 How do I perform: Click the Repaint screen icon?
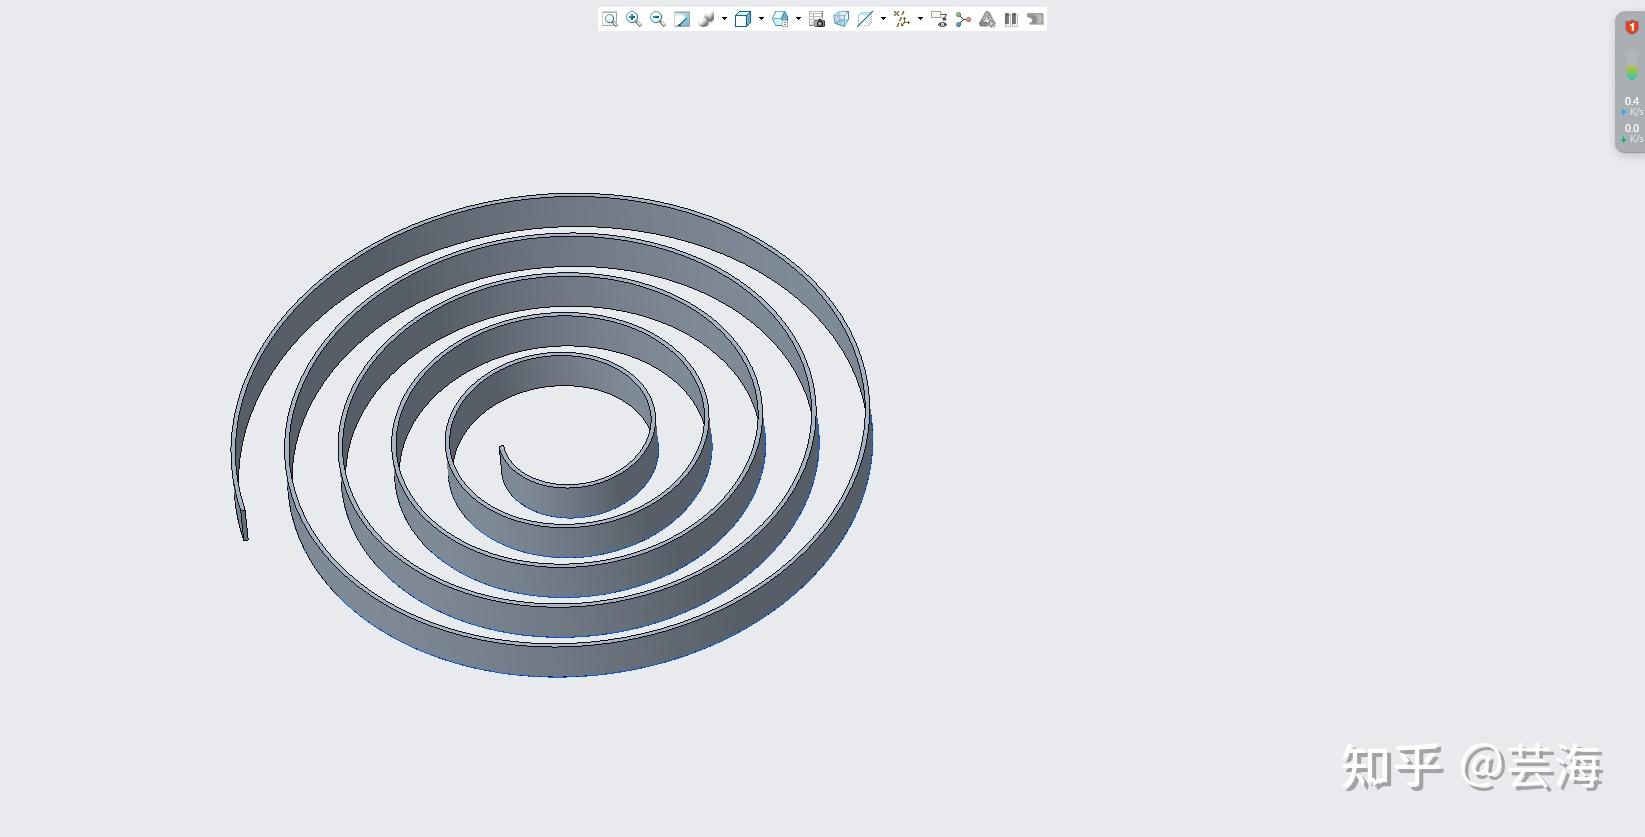[x=682, y=19]
